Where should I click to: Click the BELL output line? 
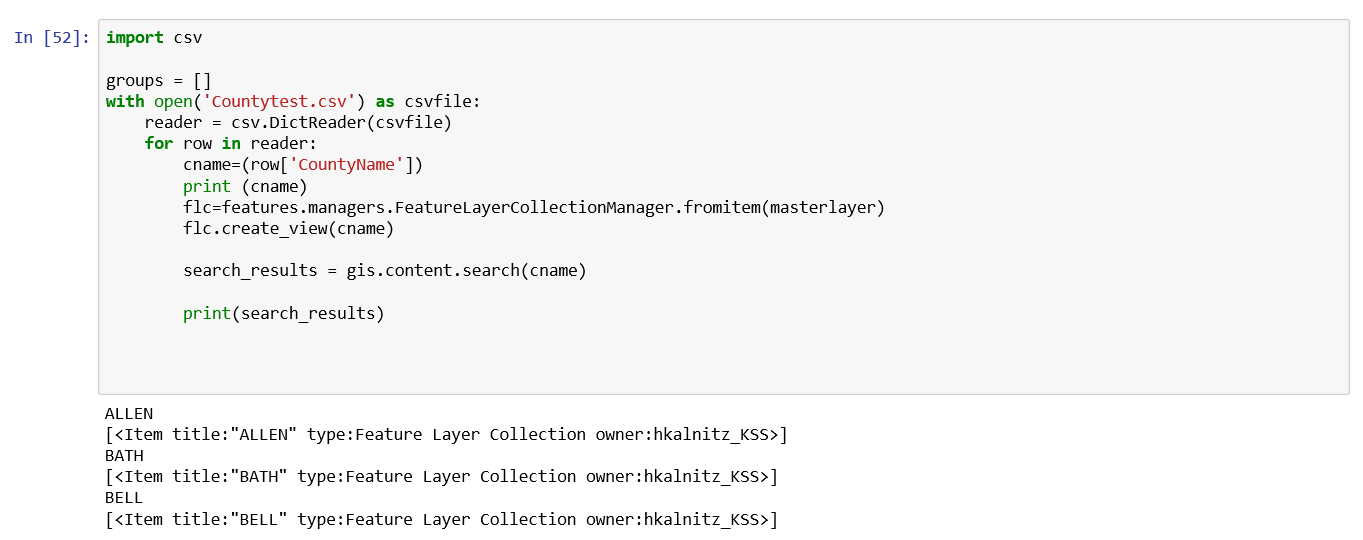click(x=124, y=498)
